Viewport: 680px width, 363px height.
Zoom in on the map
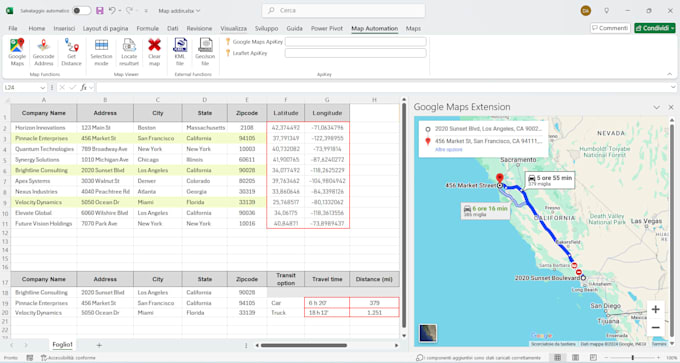tap(656, 309)
